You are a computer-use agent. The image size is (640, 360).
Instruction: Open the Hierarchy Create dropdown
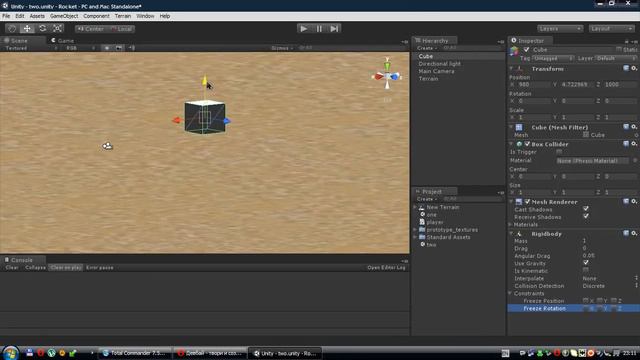427,48
